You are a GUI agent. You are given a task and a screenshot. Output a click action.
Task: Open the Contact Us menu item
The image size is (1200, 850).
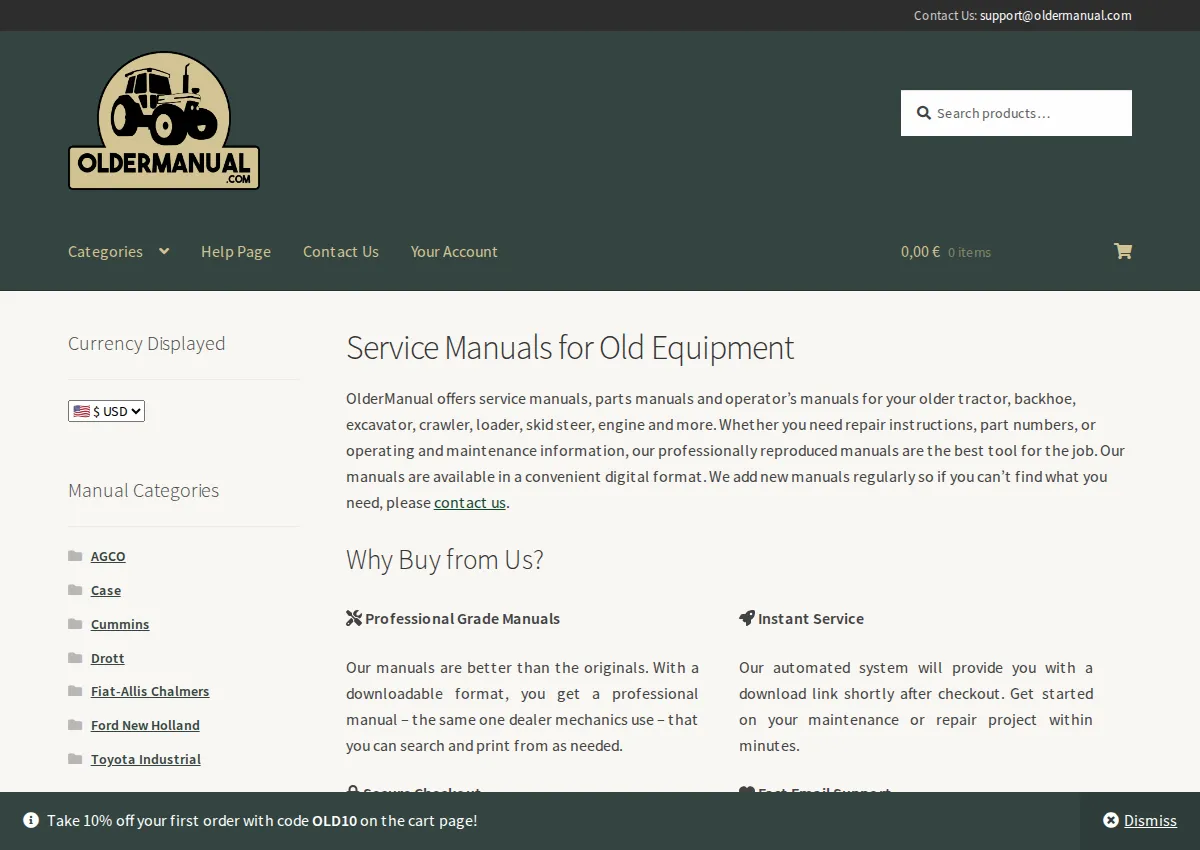tap(341, 251)
